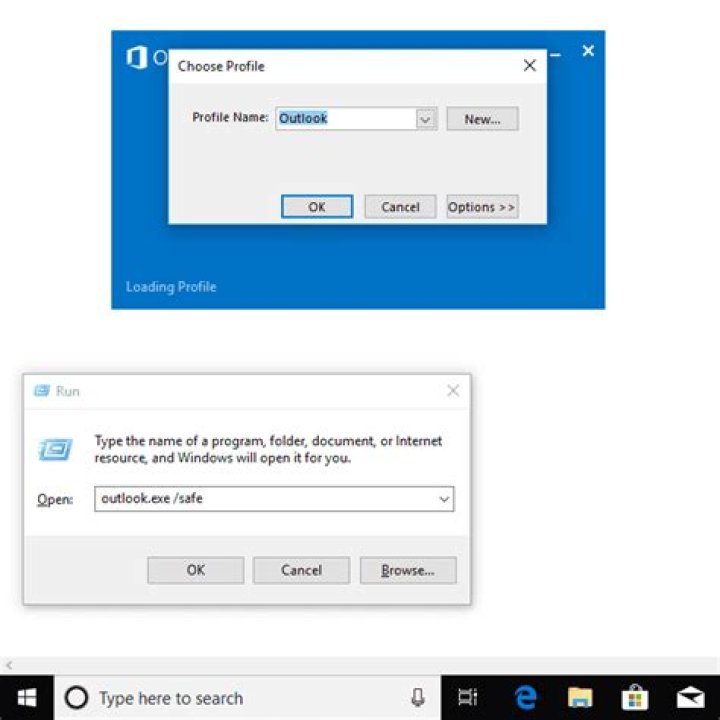Click Browse... in the Run dialog
Image resolution: width=720 pixels, height=720 pixels.
tap(408, 570)
